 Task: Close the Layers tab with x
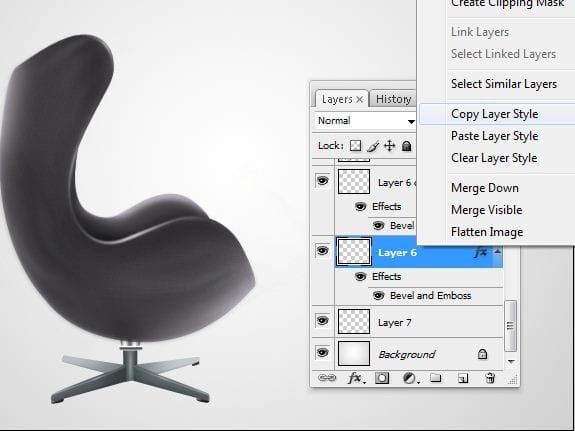tap(359, 99)
